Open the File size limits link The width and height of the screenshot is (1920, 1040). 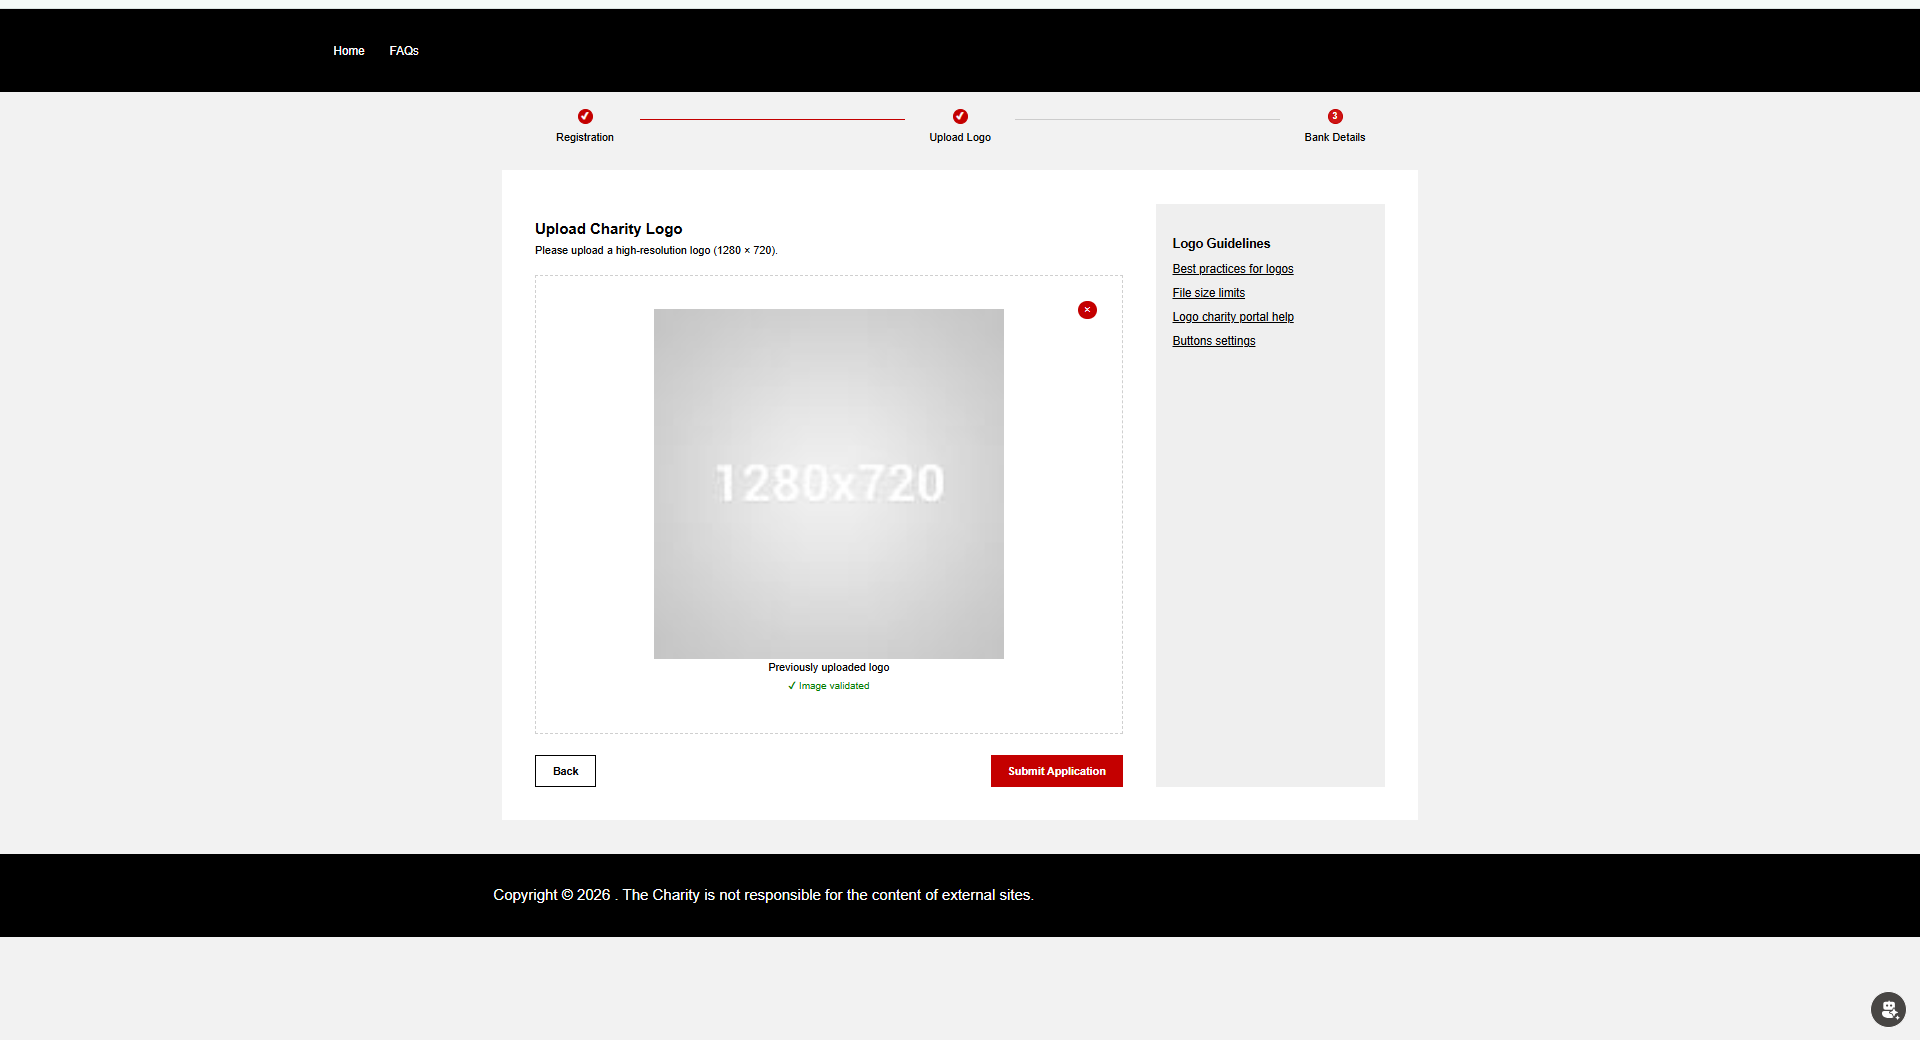(x=1209, y=293)
